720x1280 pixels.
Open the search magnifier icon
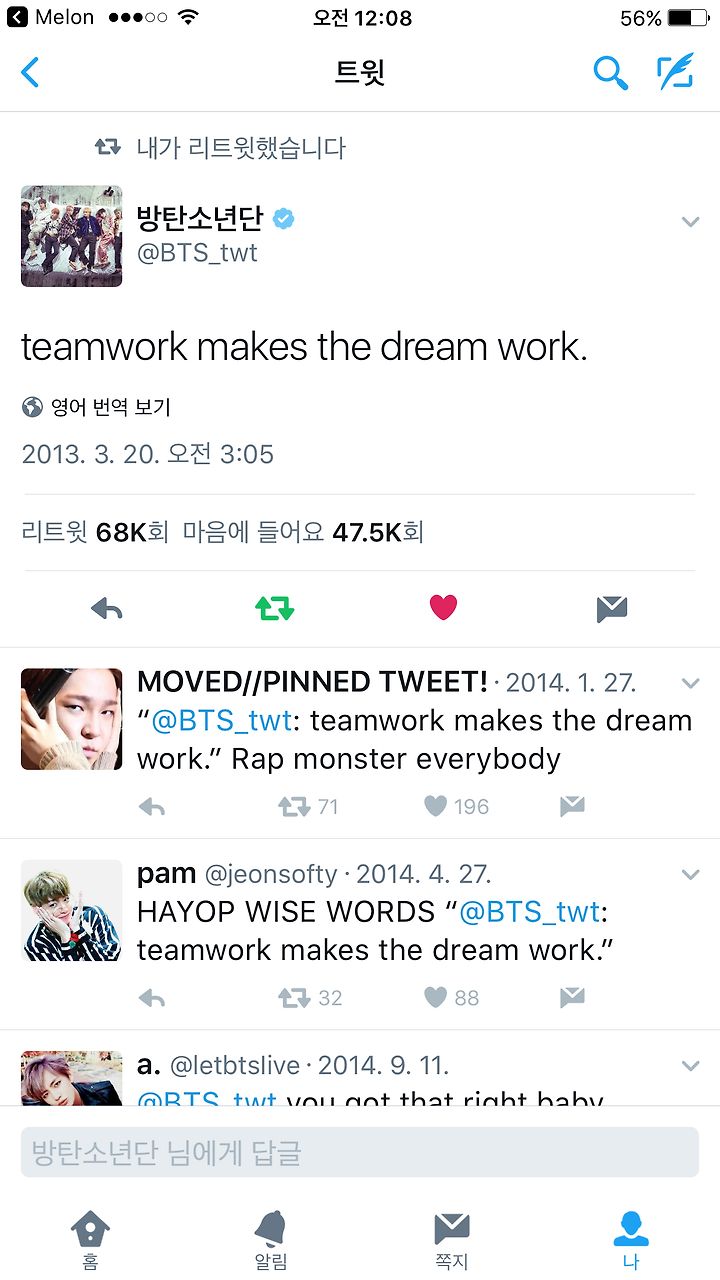(610, 72)
